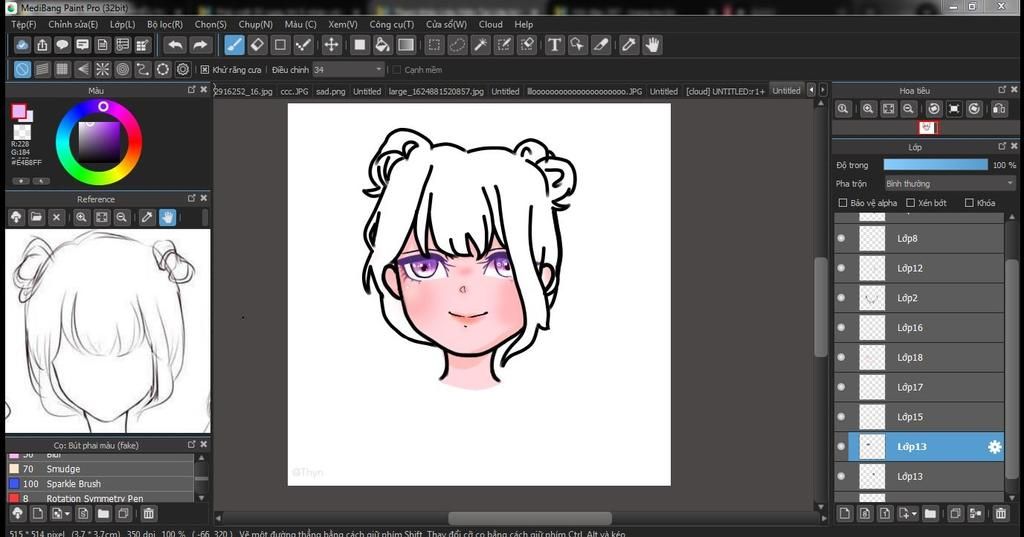The height and width of the screenshot is (537, 1024).
Task: Delete the selected layer with trash icon
Action: coord(1000,513)
